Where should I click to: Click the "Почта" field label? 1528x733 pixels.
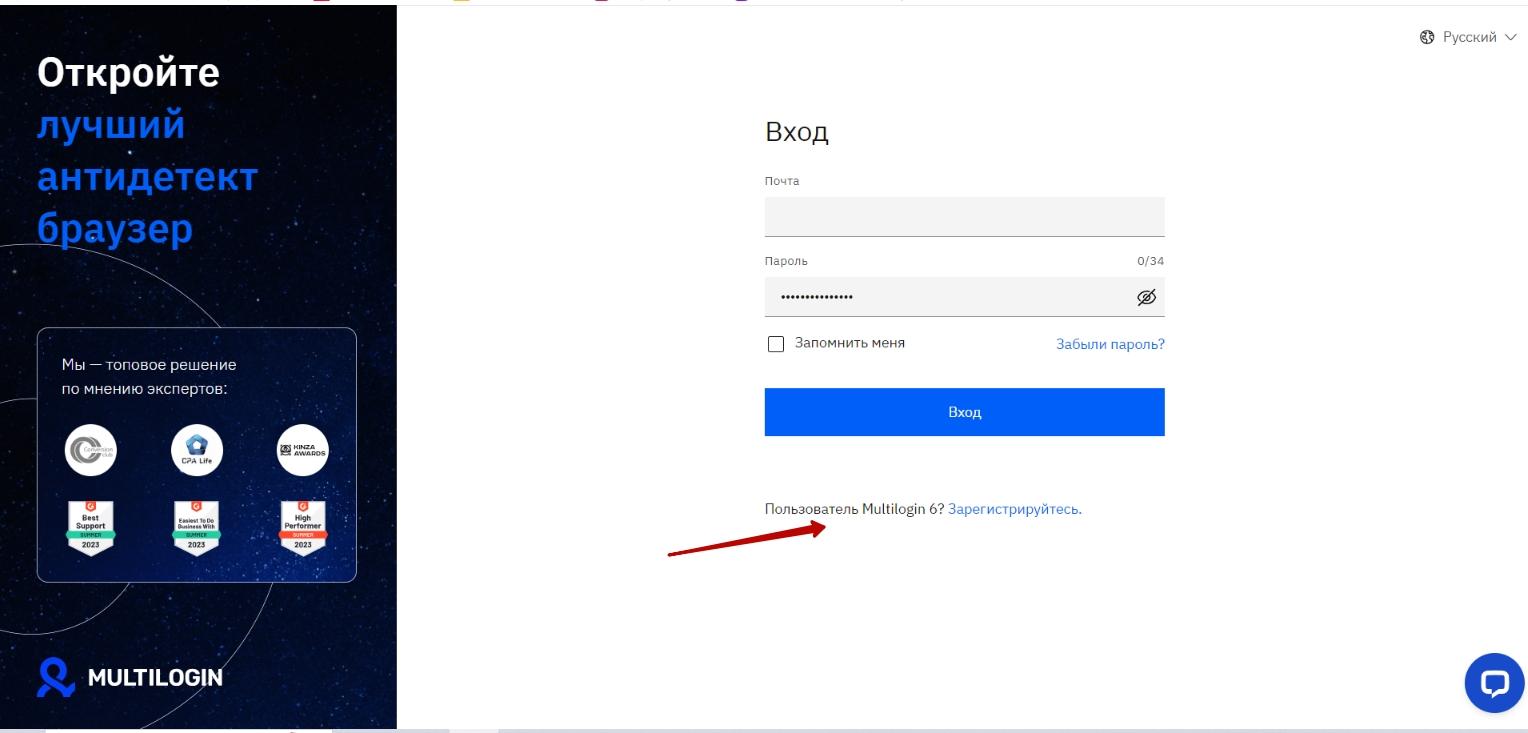[782, 181]
